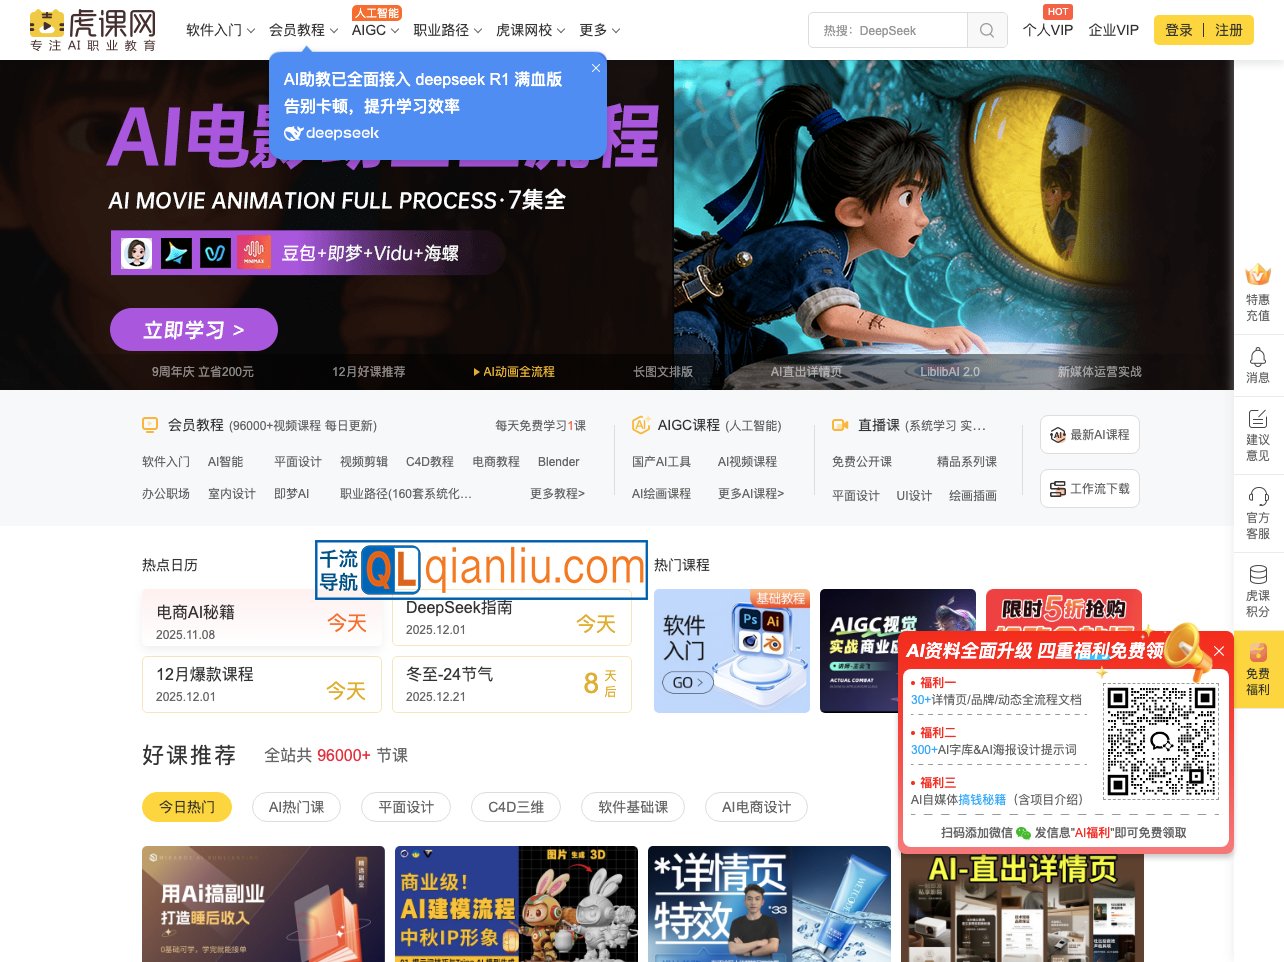This screenshot has width=1284, height=962.
Task: Select the 平面设计 course filter tab
Action: tap(406, 807)
